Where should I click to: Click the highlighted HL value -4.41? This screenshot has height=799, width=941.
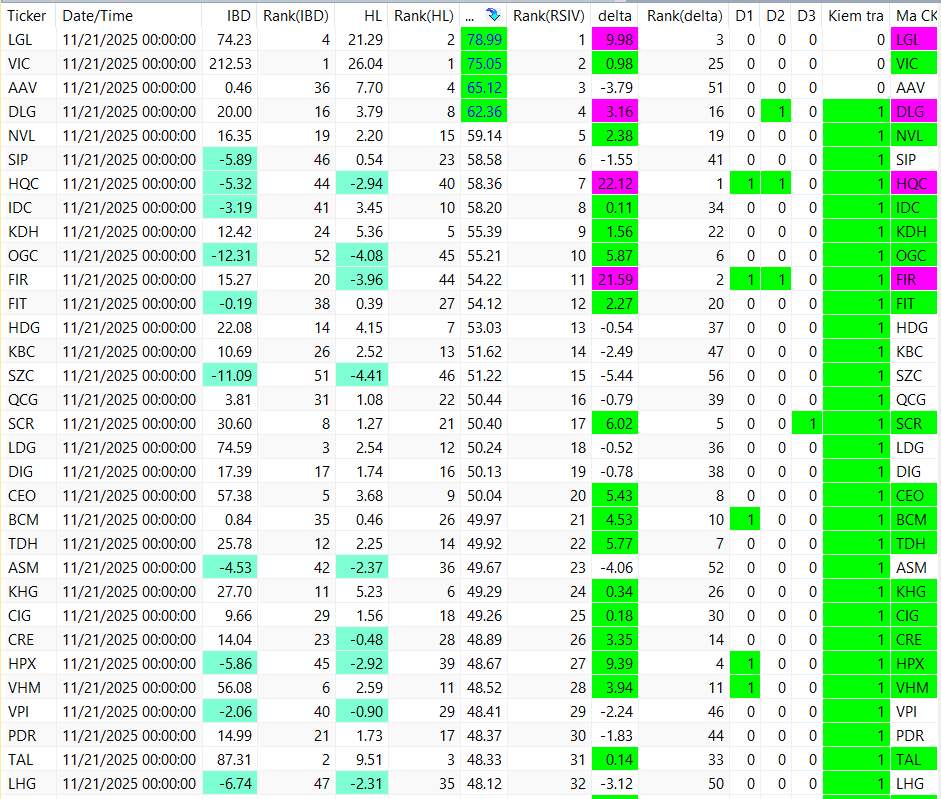(362, 376)
